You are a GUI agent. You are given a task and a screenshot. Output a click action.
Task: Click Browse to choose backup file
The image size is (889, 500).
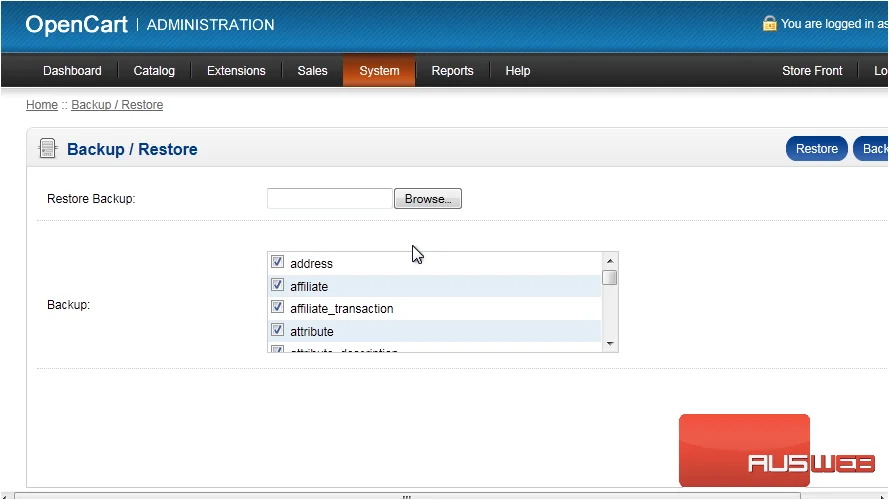click(427, 199)
